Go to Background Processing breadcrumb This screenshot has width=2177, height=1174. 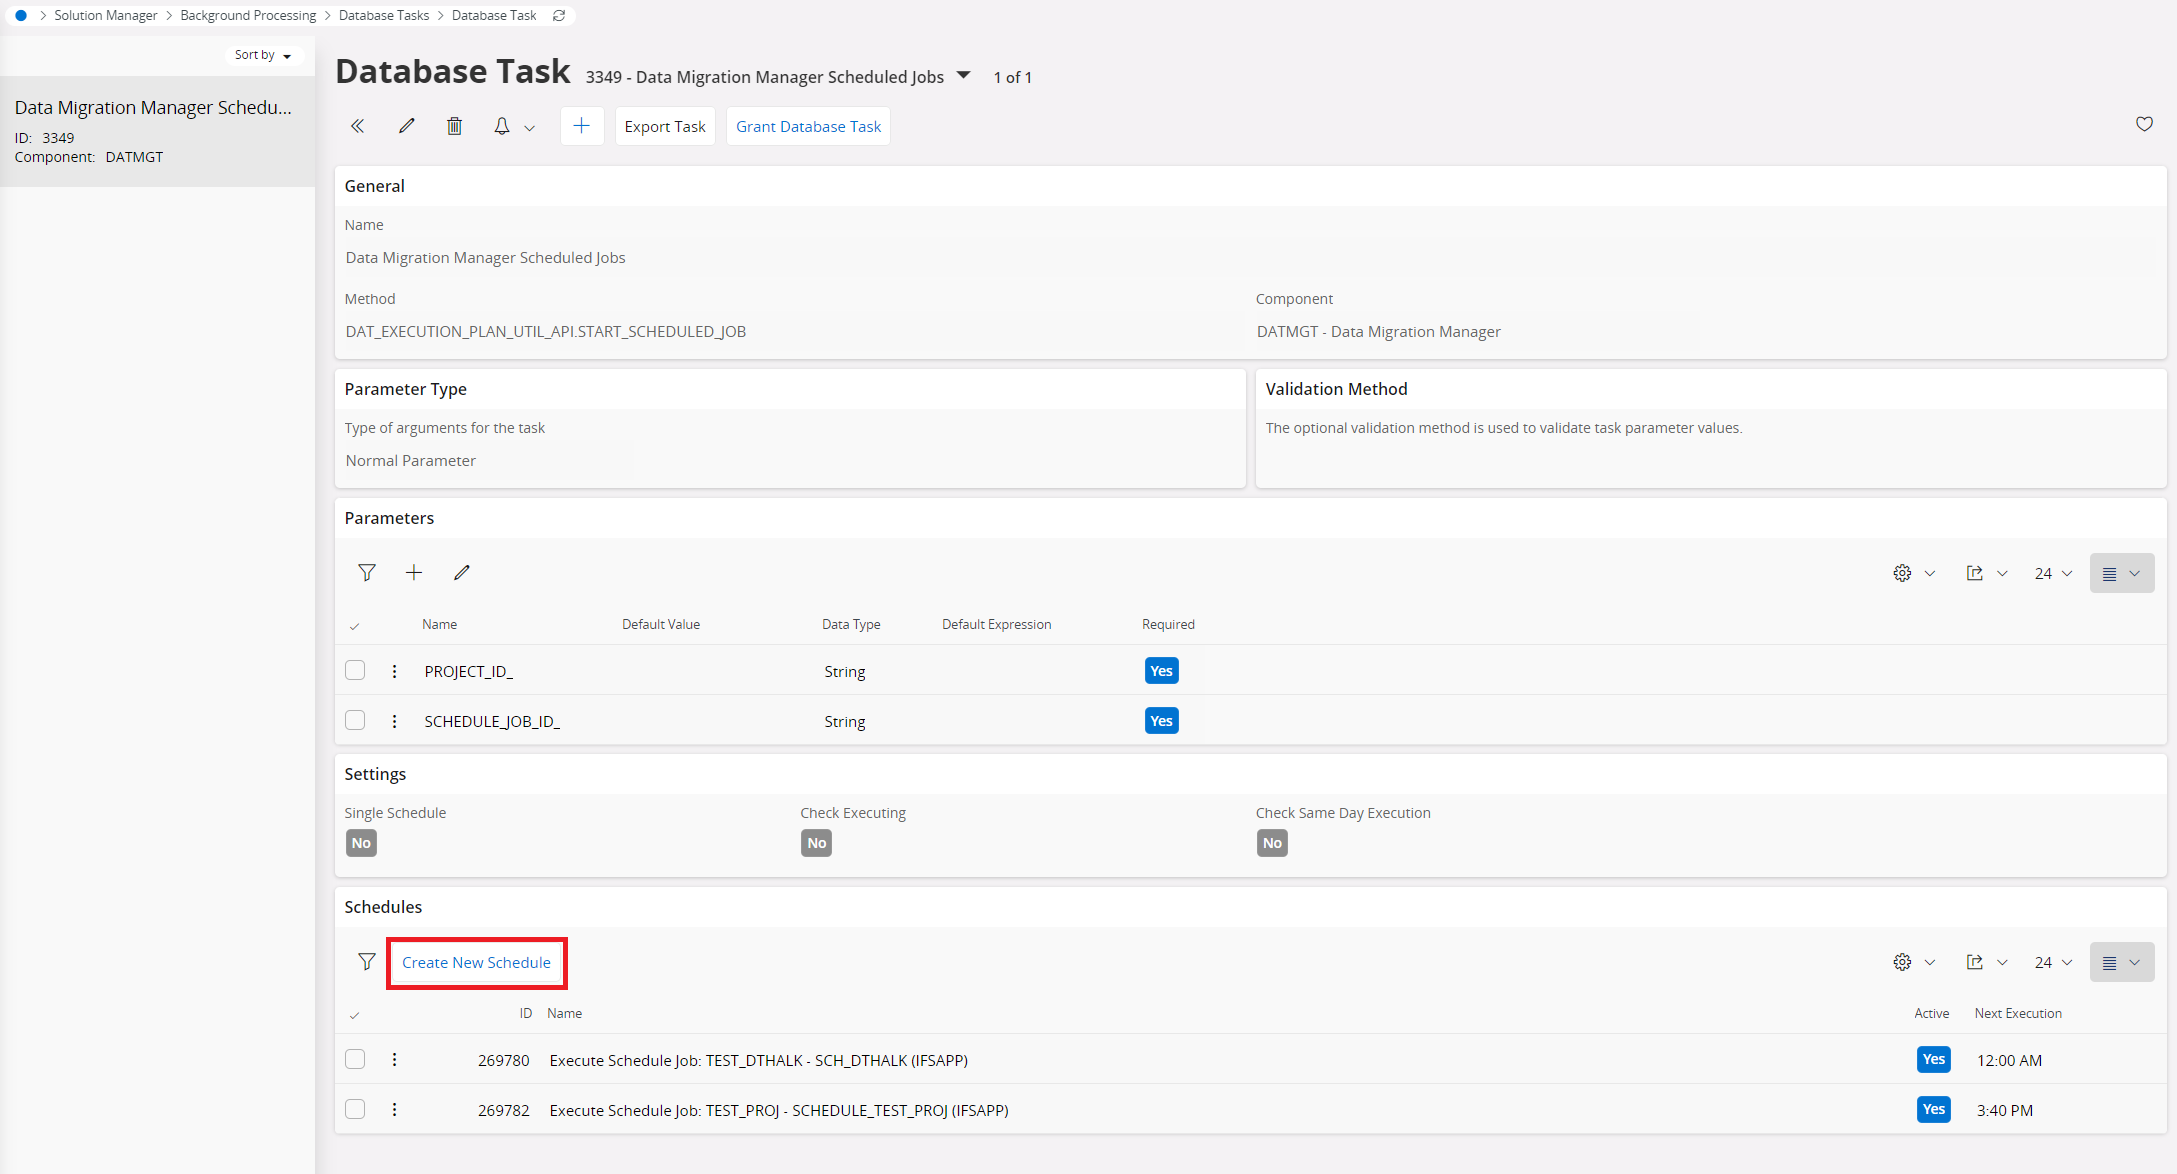[x=248, y=15]
